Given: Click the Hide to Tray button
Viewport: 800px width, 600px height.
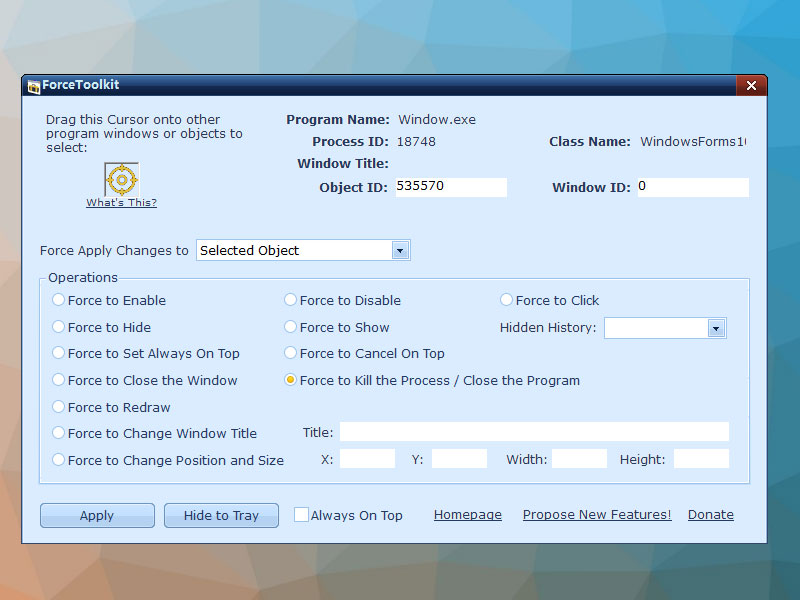Looking at the screenshot, I should coord(221,515).
